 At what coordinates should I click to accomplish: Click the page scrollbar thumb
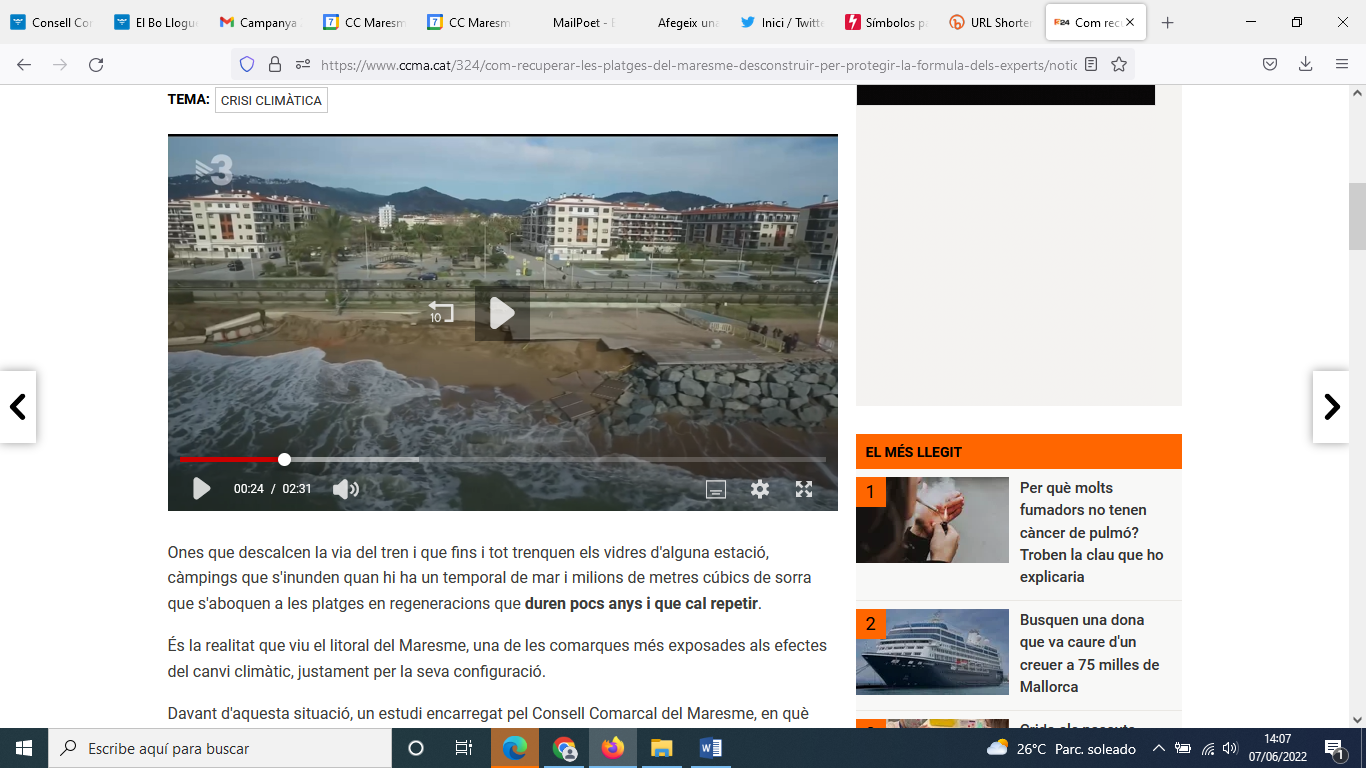click(1357, 216)
